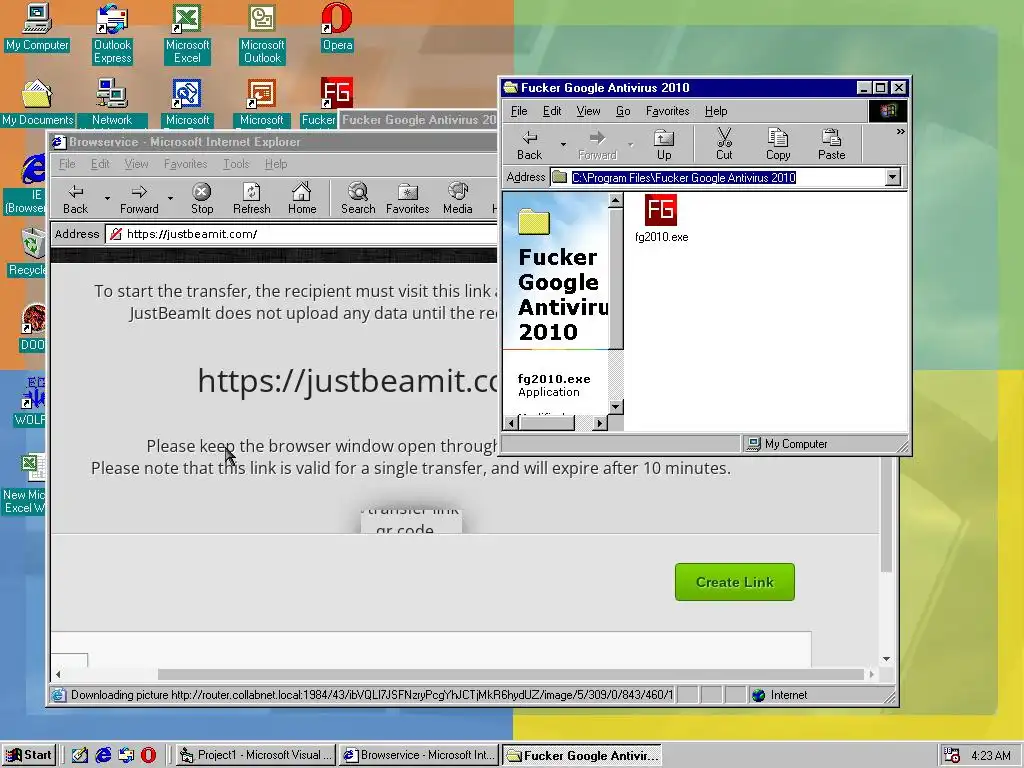Open Edit menu in explorer window
The image size is (1024, 768).
552,111
